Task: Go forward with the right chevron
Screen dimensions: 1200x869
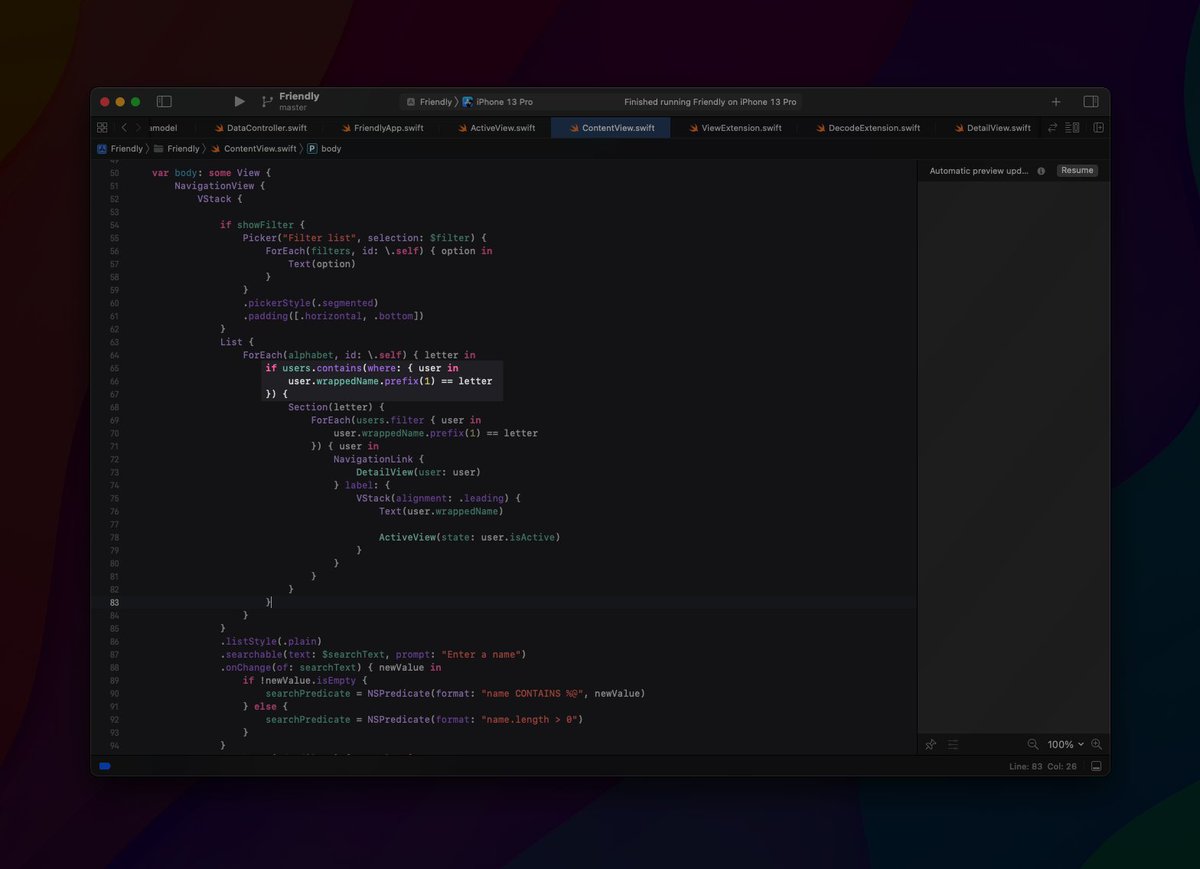Action: 138,128
